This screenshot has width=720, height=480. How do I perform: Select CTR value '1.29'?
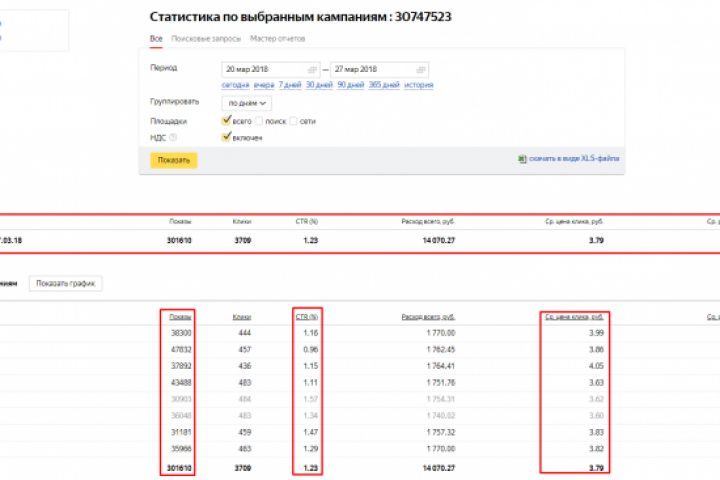click(x=311, y=449)
